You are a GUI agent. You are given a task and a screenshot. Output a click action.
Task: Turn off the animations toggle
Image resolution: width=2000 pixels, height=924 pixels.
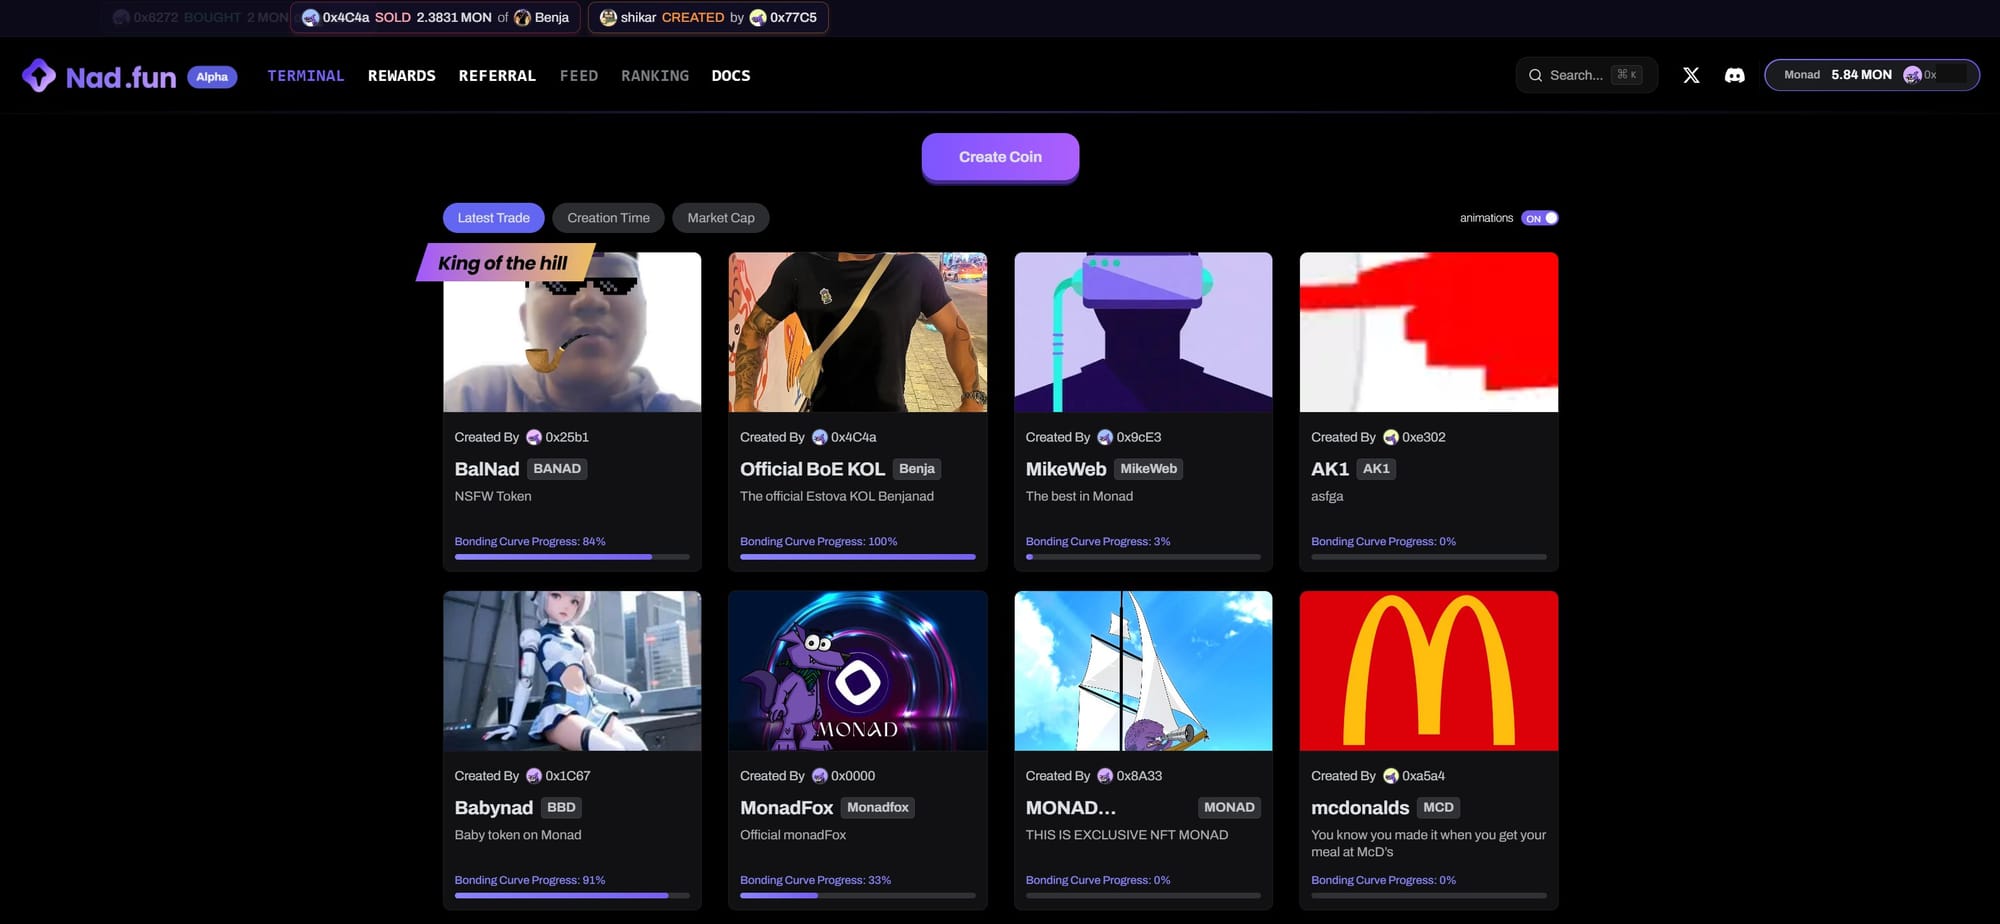pos(1540,218)
